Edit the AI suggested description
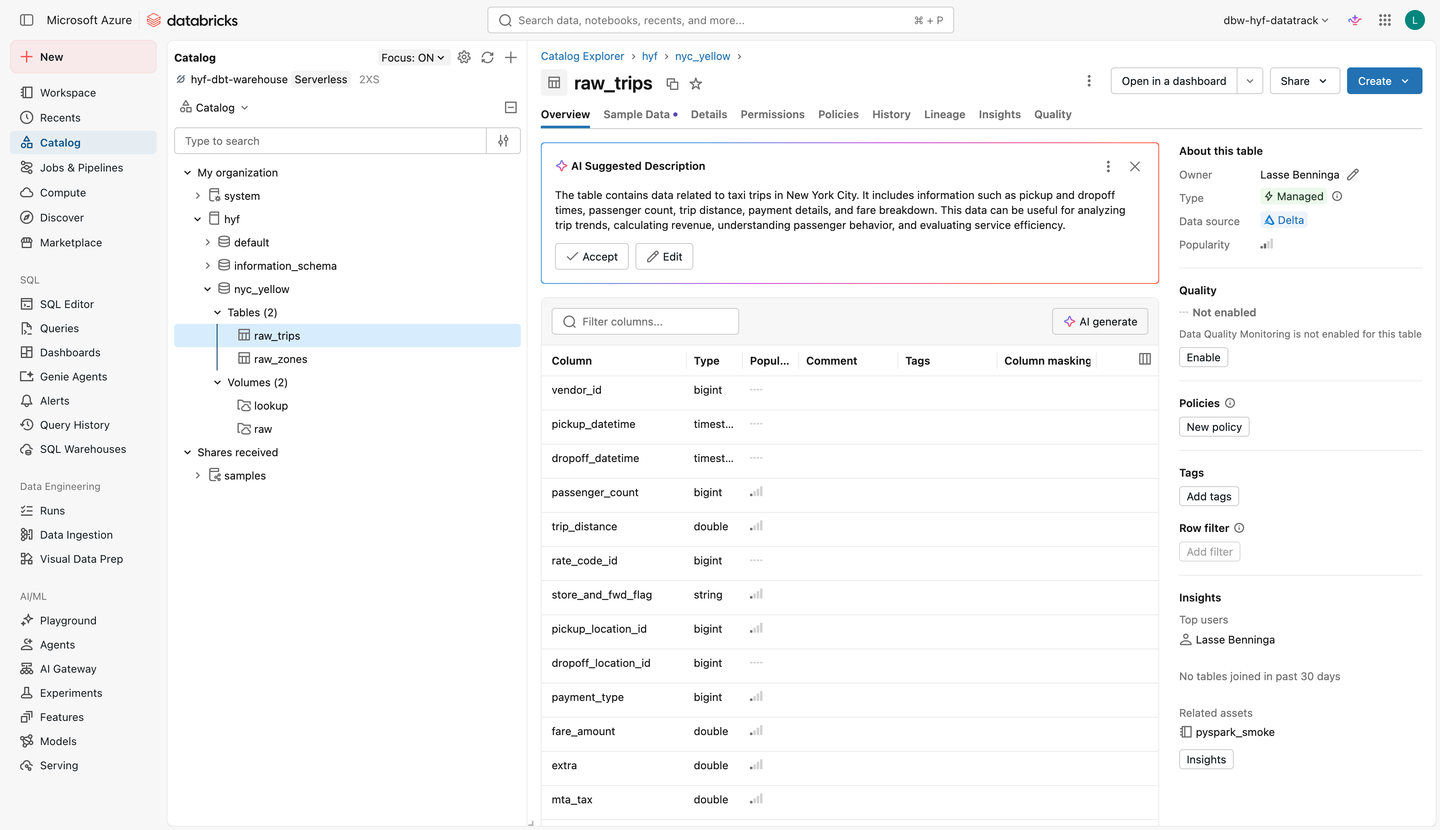This screenshot has height=830, width=1440. (x=664, y=257)
